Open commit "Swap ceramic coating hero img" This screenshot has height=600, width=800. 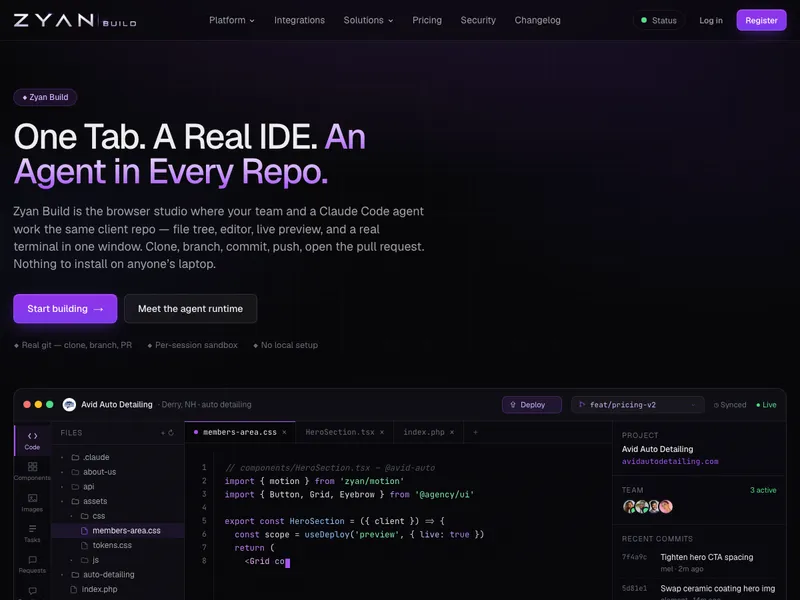[x=717, y=588]
